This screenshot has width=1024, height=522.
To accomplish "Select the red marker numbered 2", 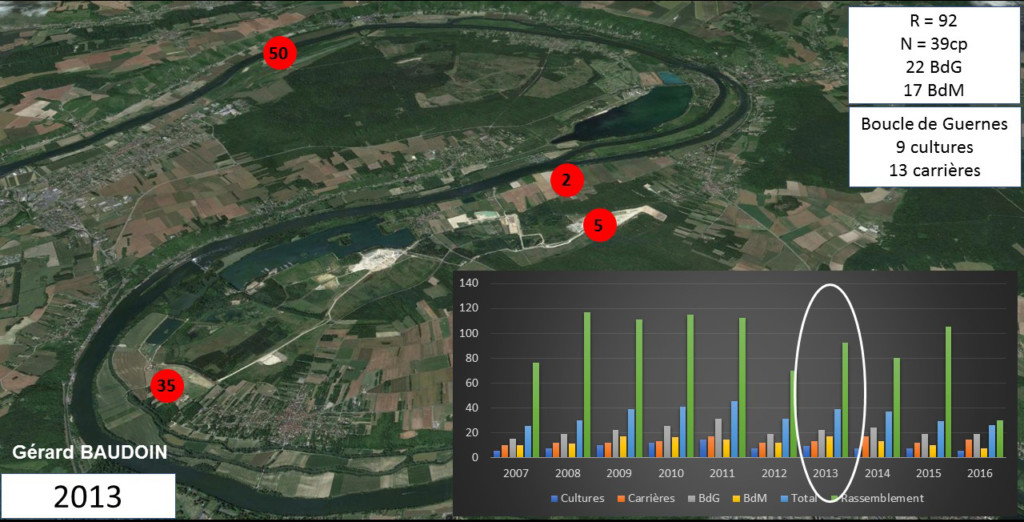I will 567,182.
